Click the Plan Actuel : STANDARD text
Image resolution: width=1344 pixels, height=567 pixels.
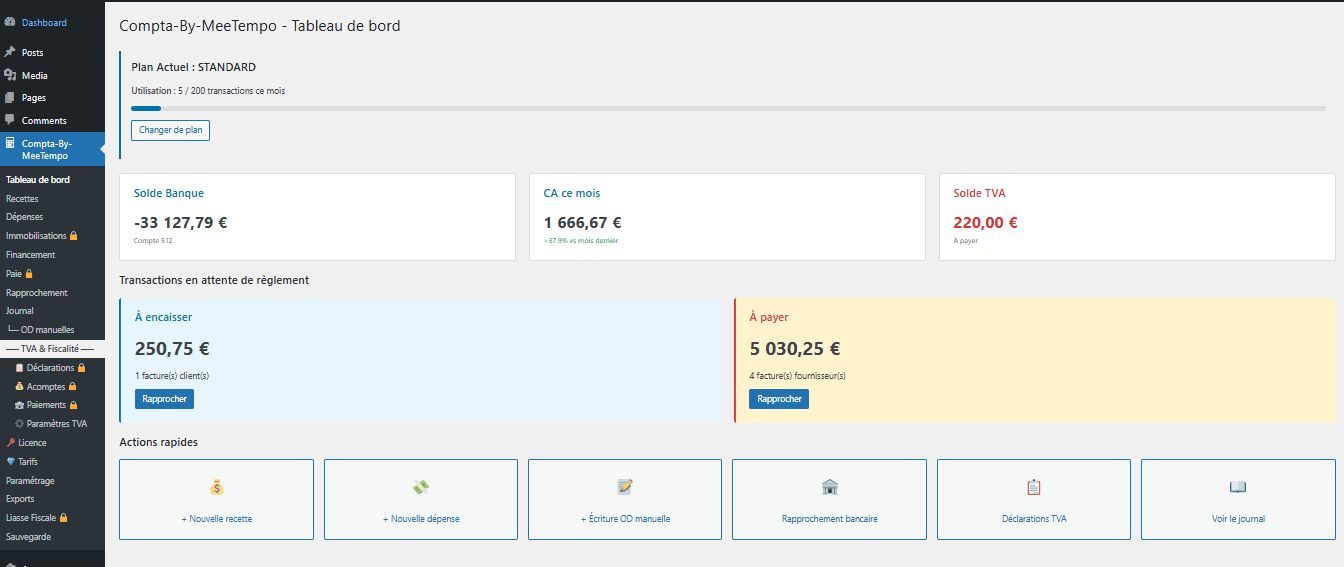(194, 67)
